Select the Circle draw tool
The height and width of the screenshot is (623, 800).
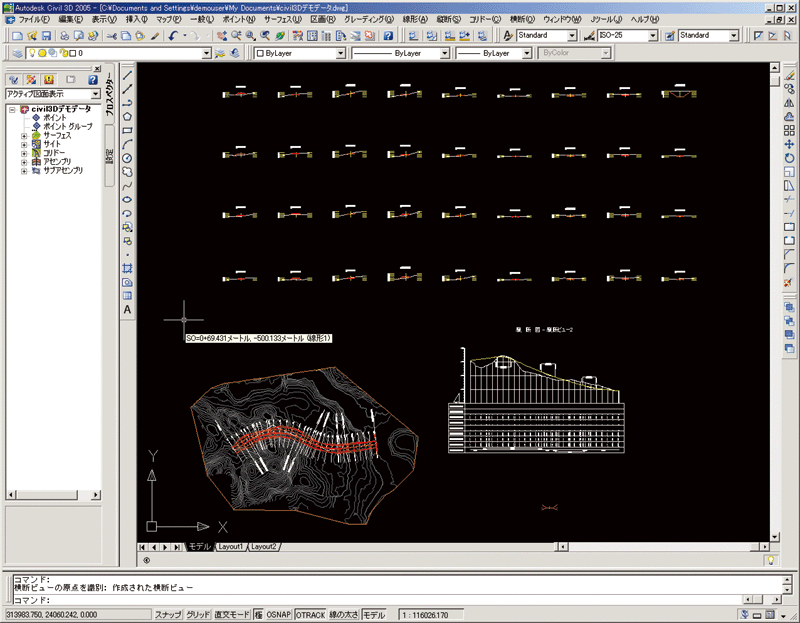pos(128,158)
